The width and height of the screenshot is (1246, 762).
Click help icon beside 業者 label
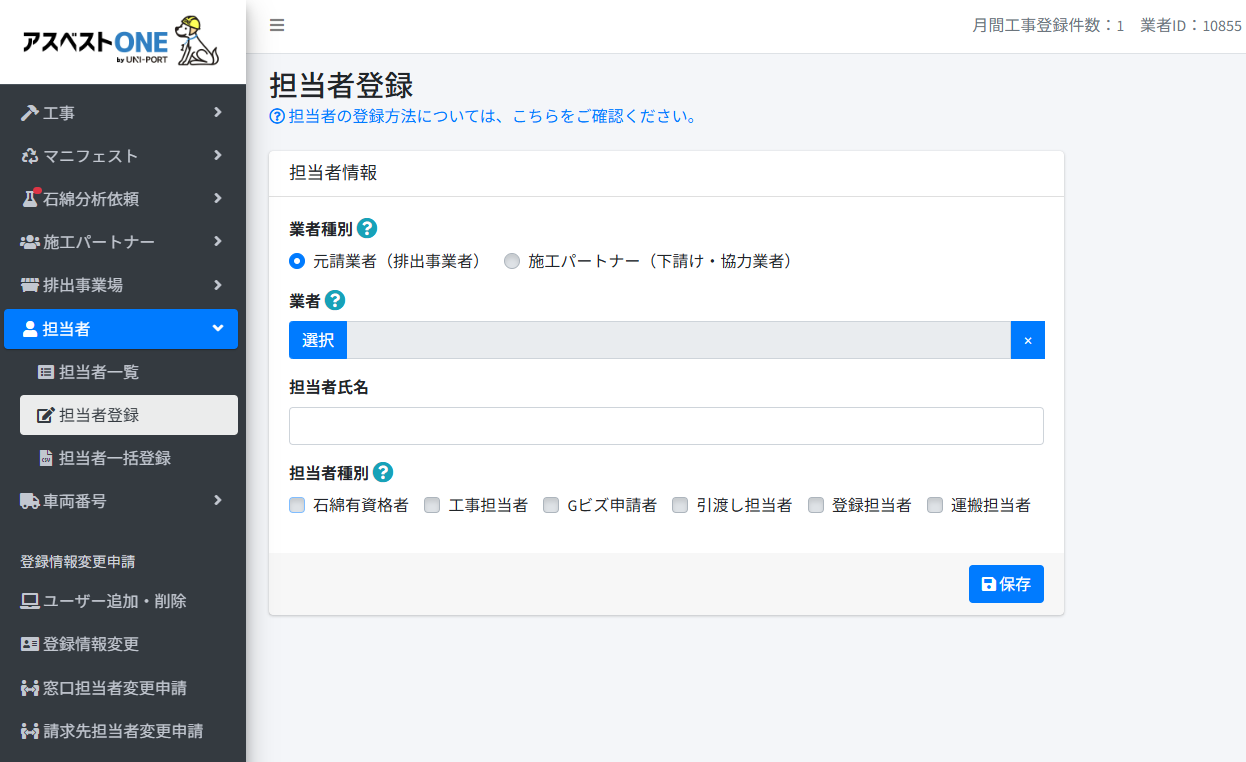pos(335,300)
